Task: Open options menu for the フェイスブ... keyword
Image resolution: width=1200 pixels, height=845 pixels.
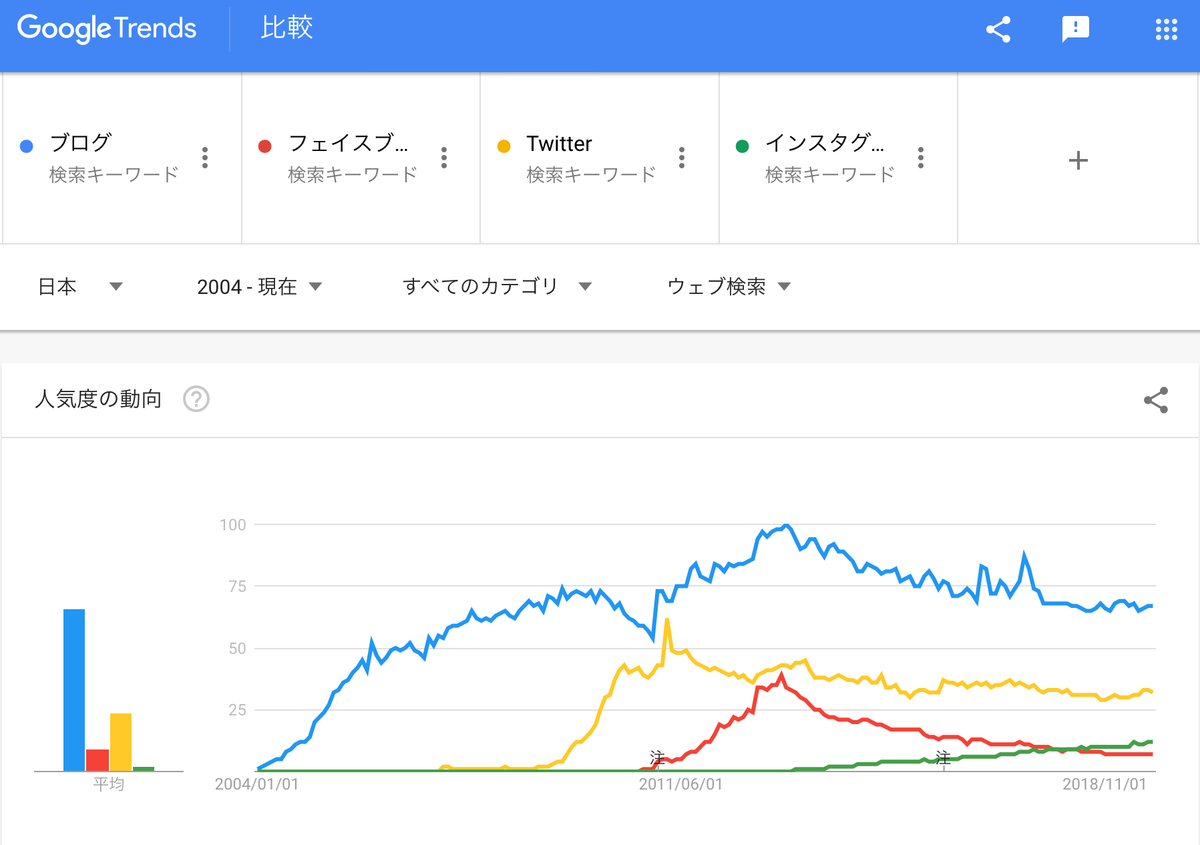Action: point(443,157)
